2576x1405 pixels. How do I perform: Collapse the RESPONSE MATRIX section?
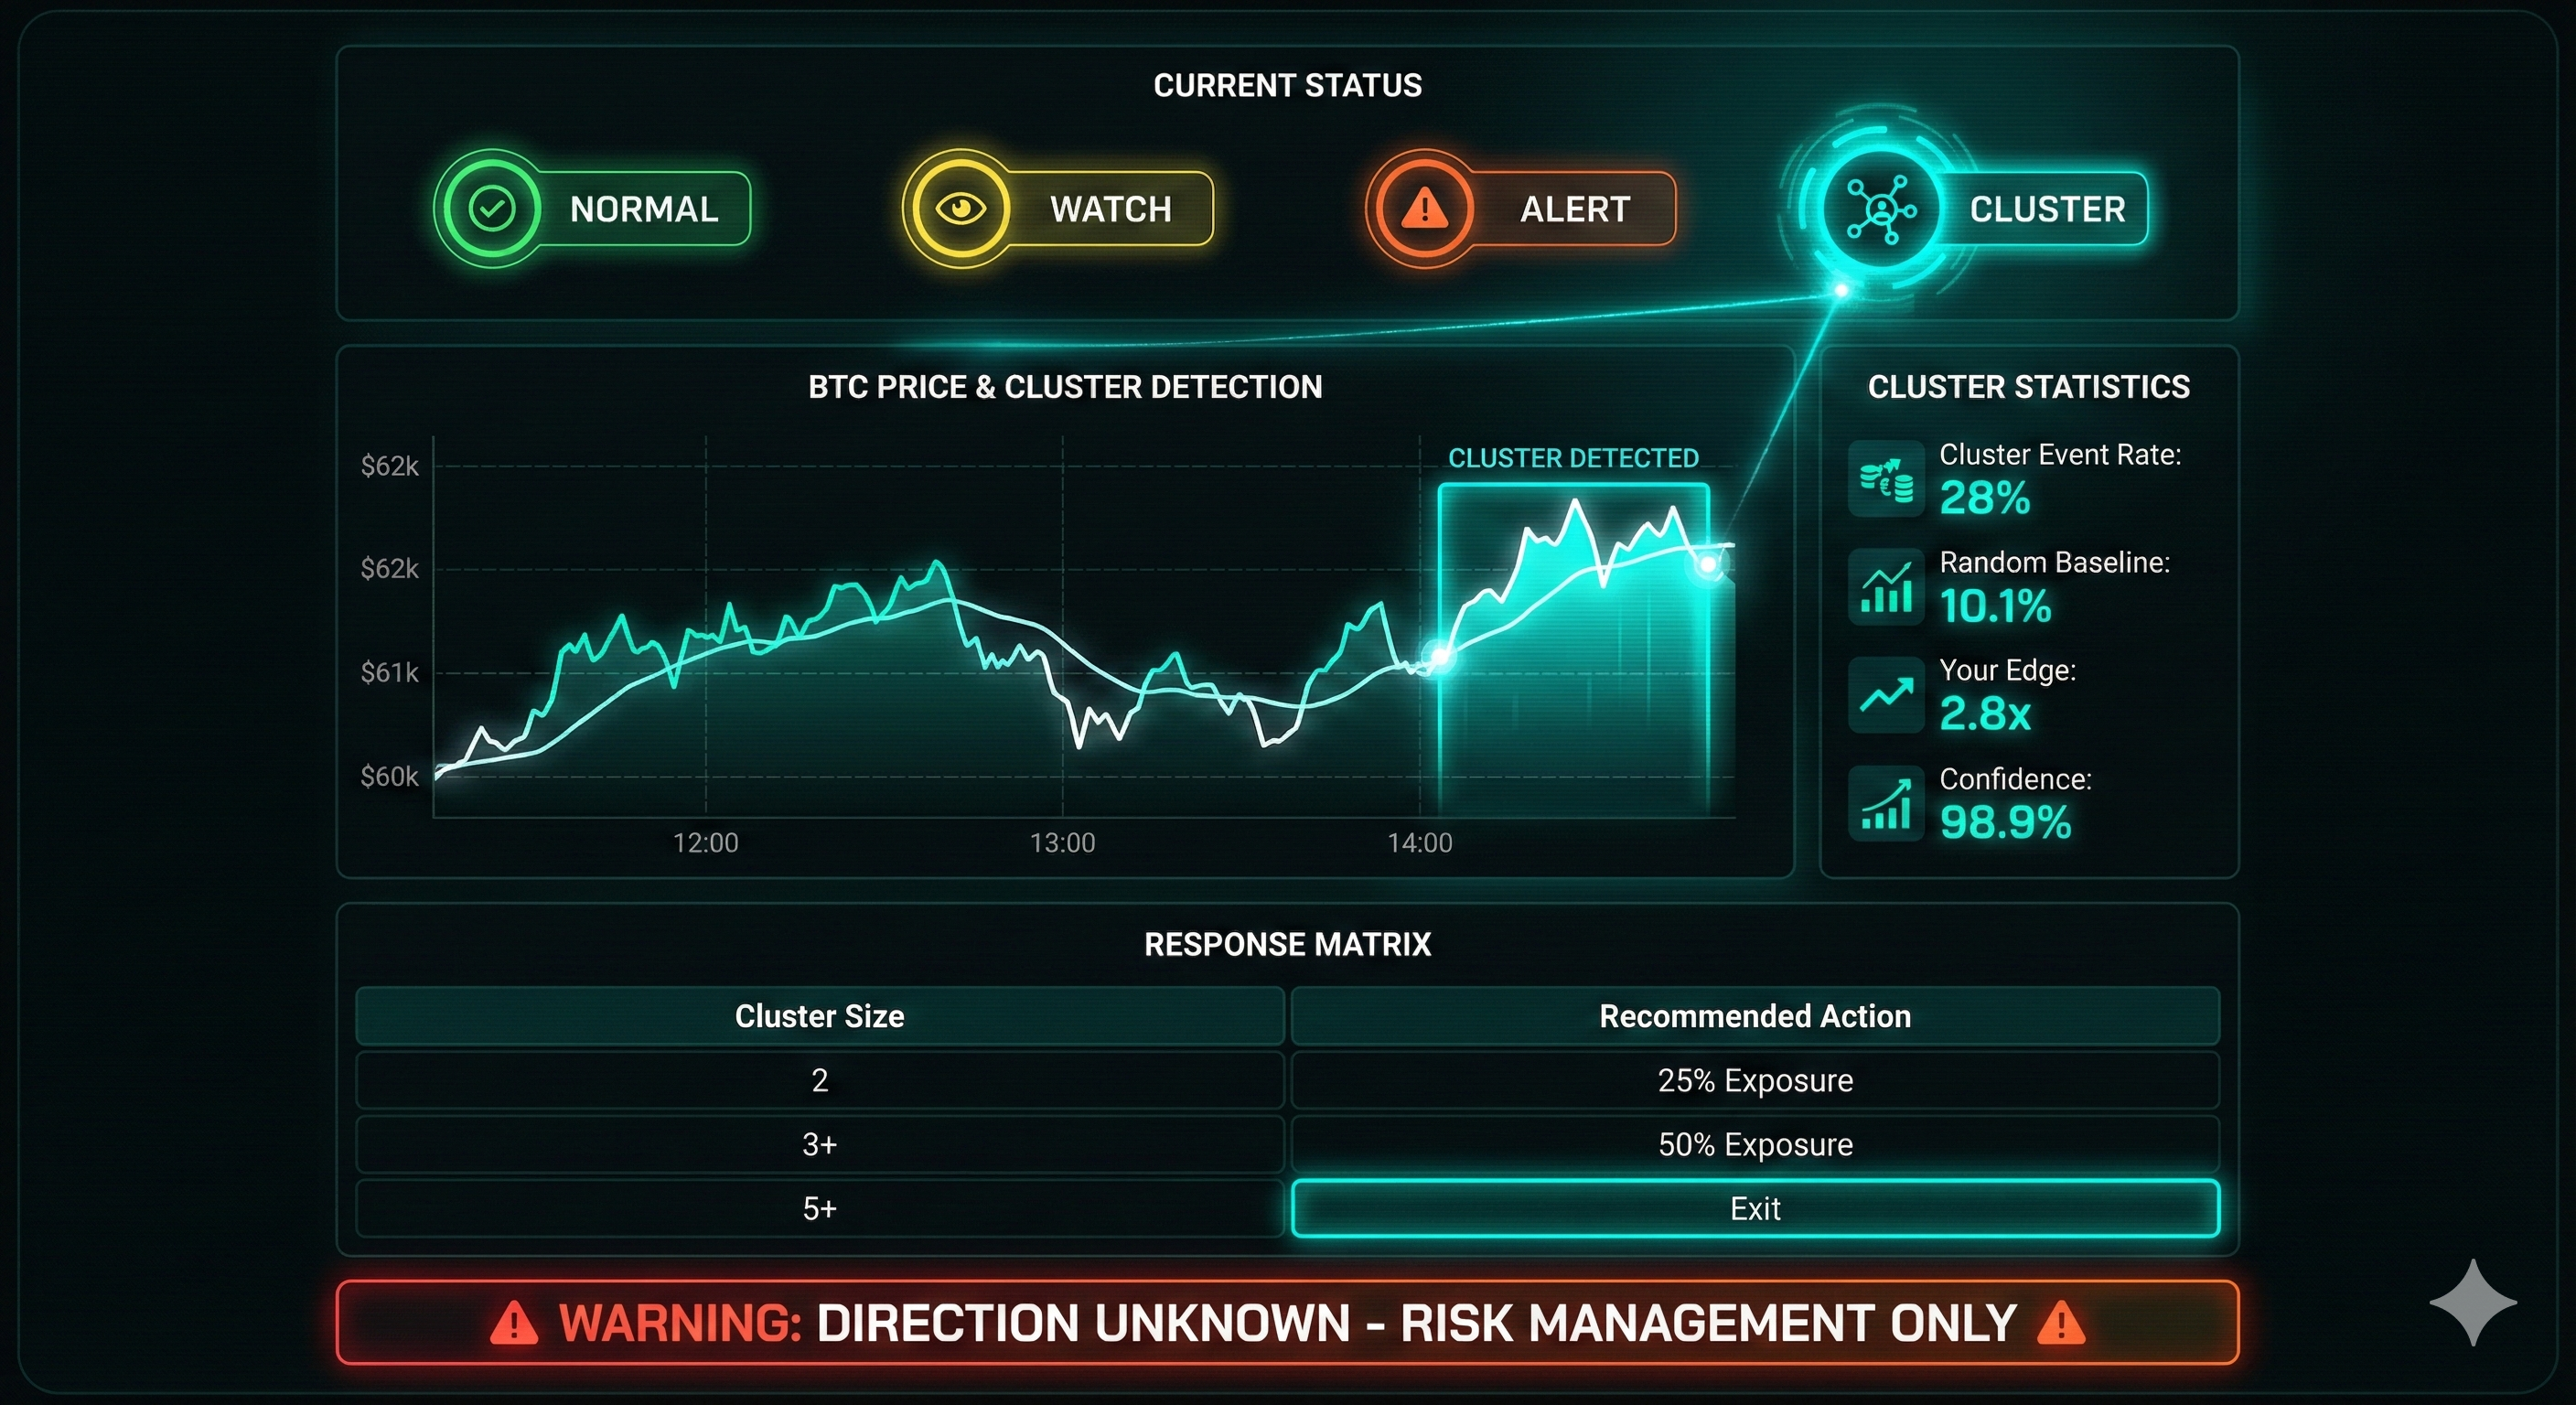(1289, 944)
